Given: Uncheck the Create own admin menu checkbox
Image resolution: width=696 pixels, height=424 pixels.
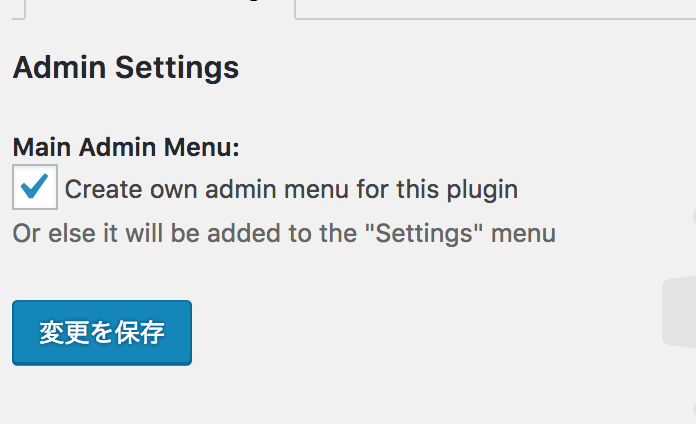Looking at the screenshot, I should coord(35,187).
